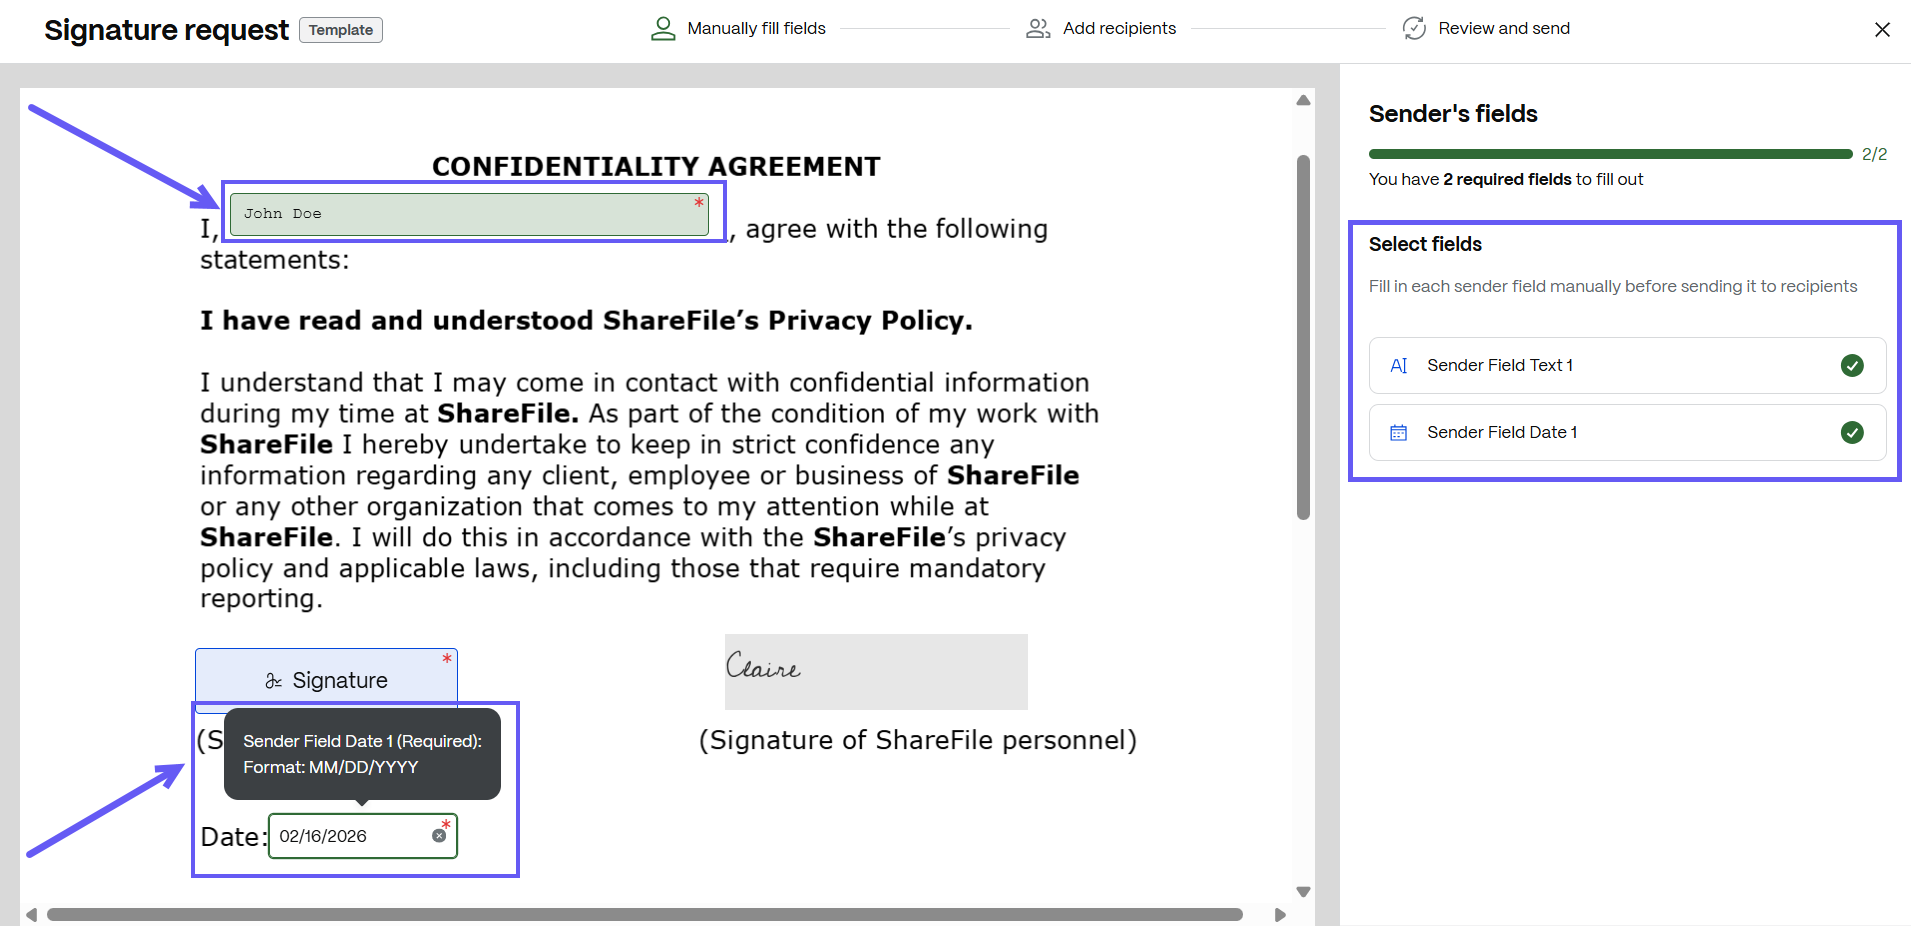The image size is (1911, 926).
Task: Click the calendar icon for Sender Field Date 1
Action: [1399, 433]
